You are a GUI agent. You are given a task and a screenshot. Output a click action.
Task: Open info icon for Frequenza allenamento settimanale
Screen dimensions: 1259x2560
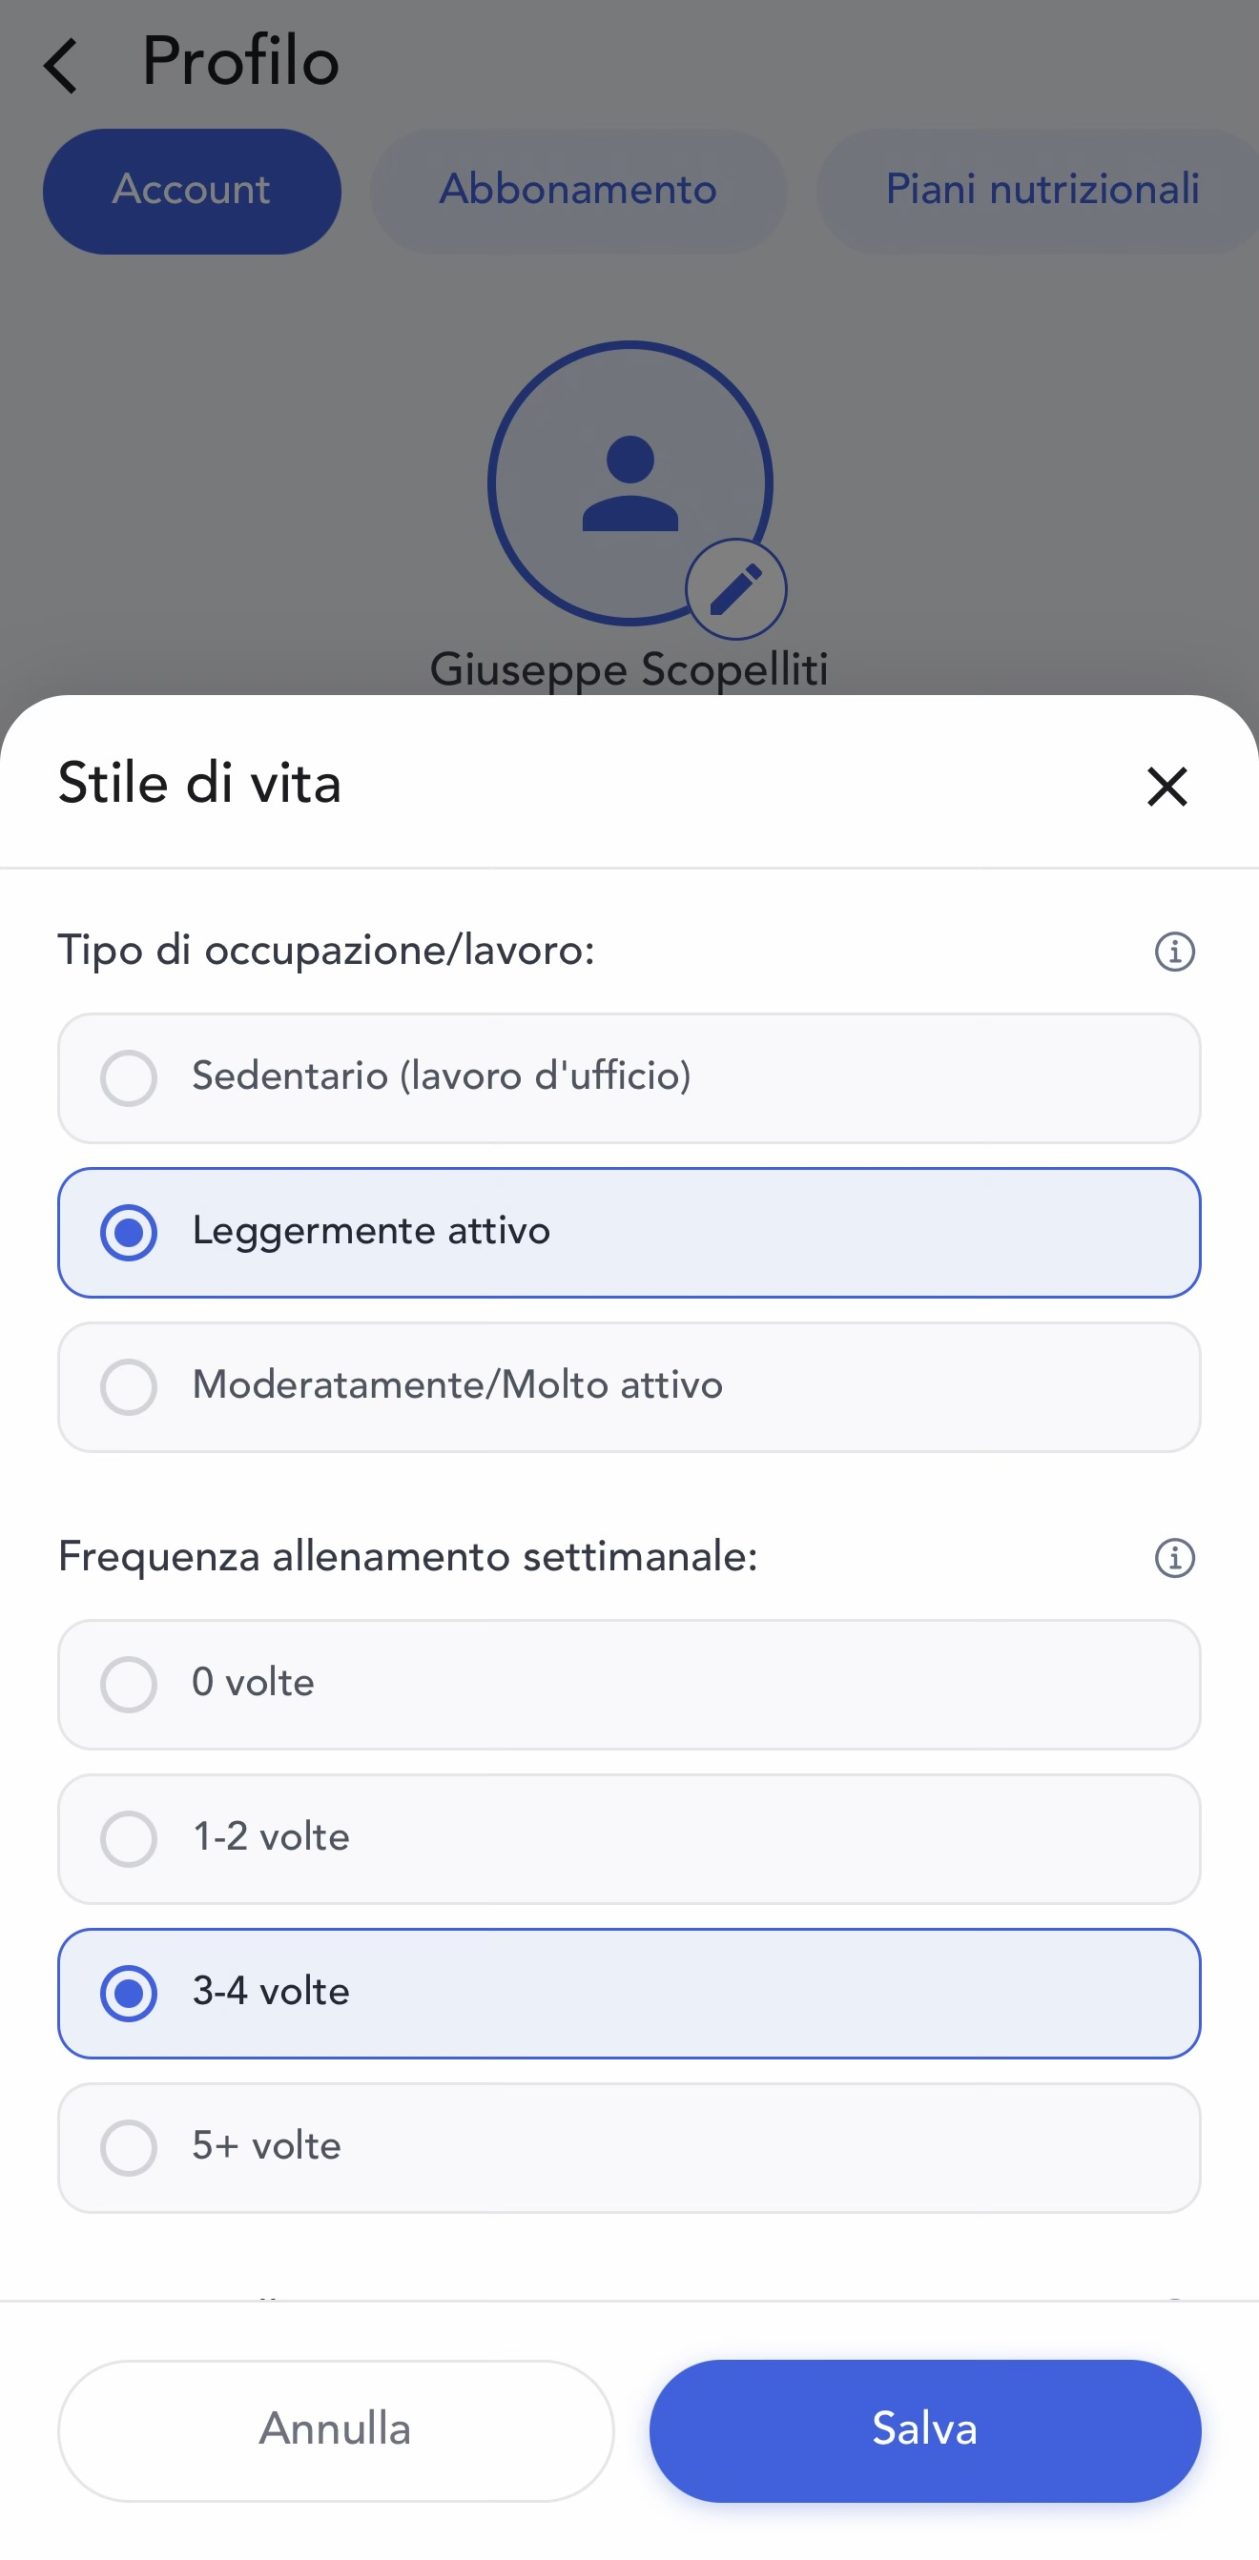pyautogui.click(x=1174, y=1557)
